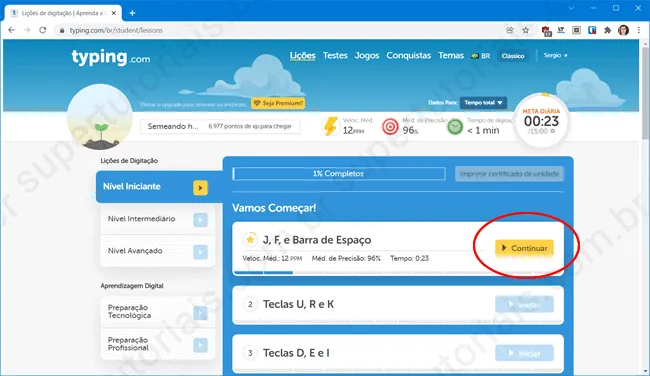The width and height of the screenshot is (650, 376).
Task: Click the number 2 lesson badge
Action: 250,304
